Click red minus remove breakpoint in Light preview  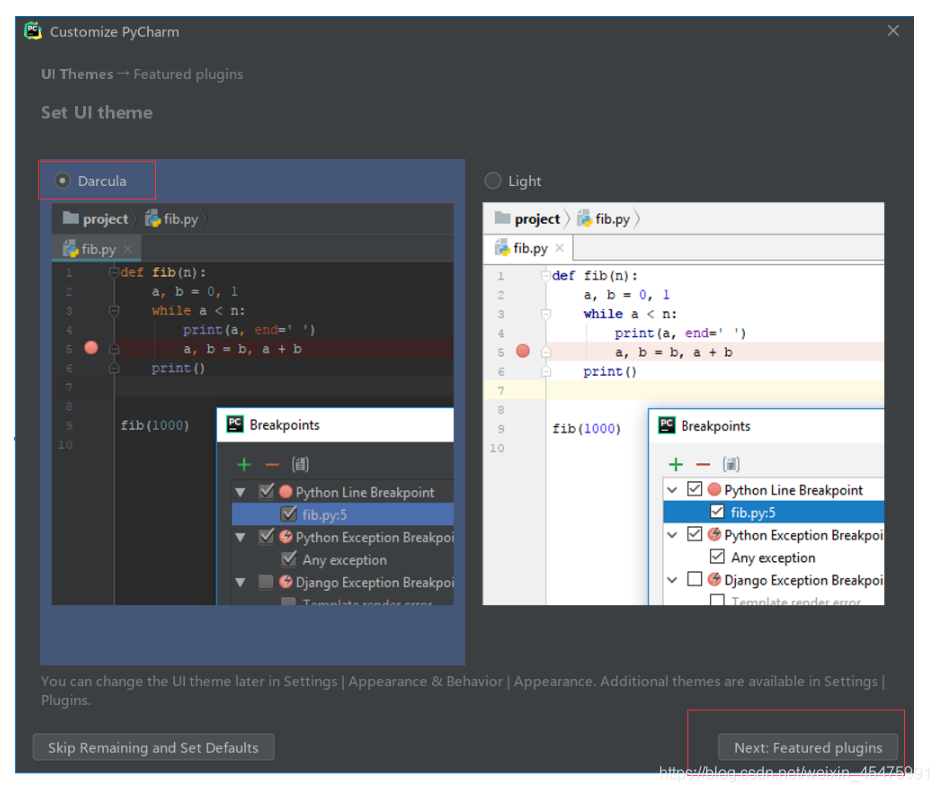click(703, 465)
